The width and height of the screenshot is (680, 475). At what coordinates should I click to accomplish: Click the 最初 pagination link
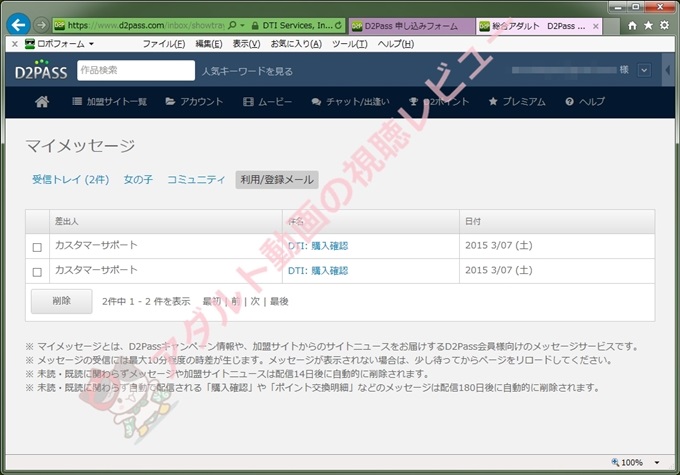pyautogui.click(x=212, y=301)
